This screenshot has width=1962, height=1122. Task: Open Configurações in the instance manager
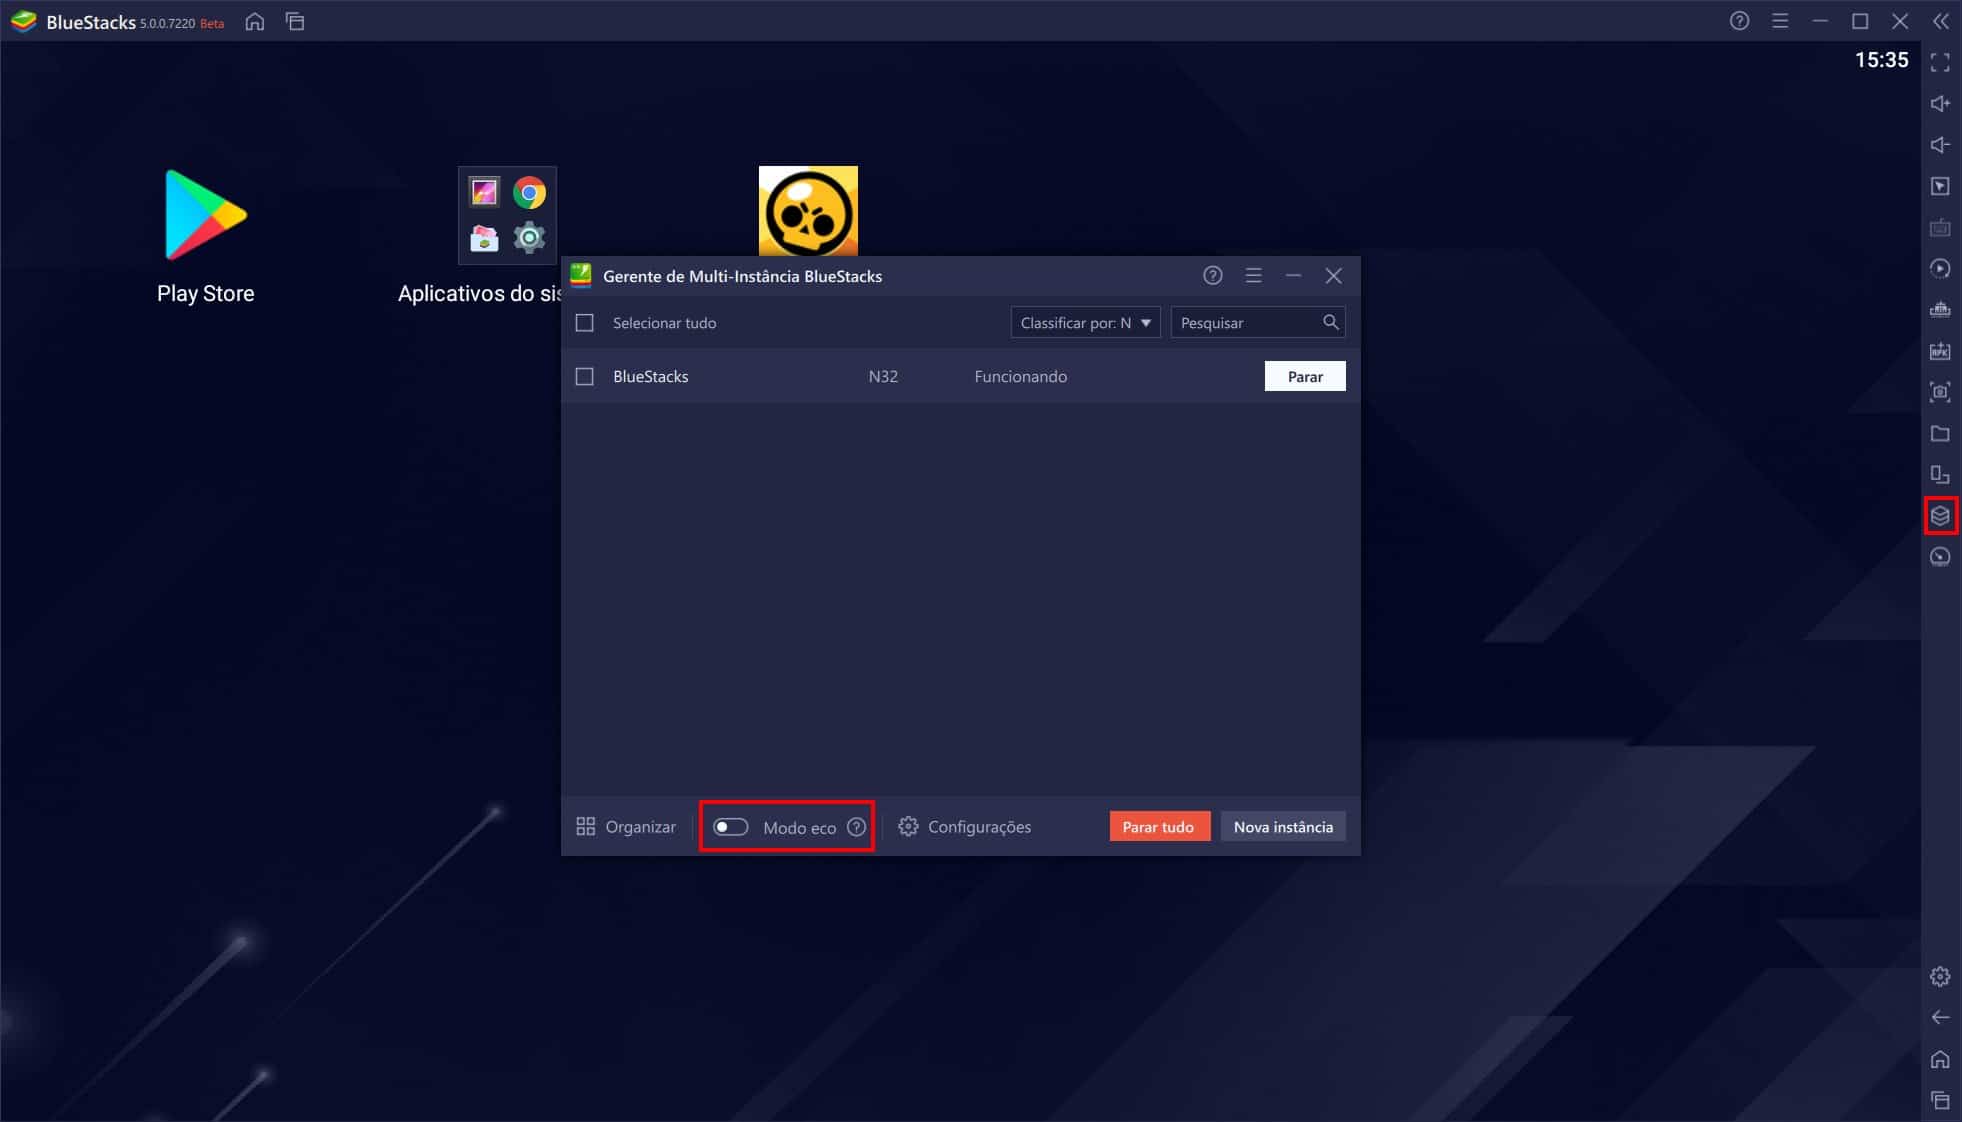tap(965, 827)
